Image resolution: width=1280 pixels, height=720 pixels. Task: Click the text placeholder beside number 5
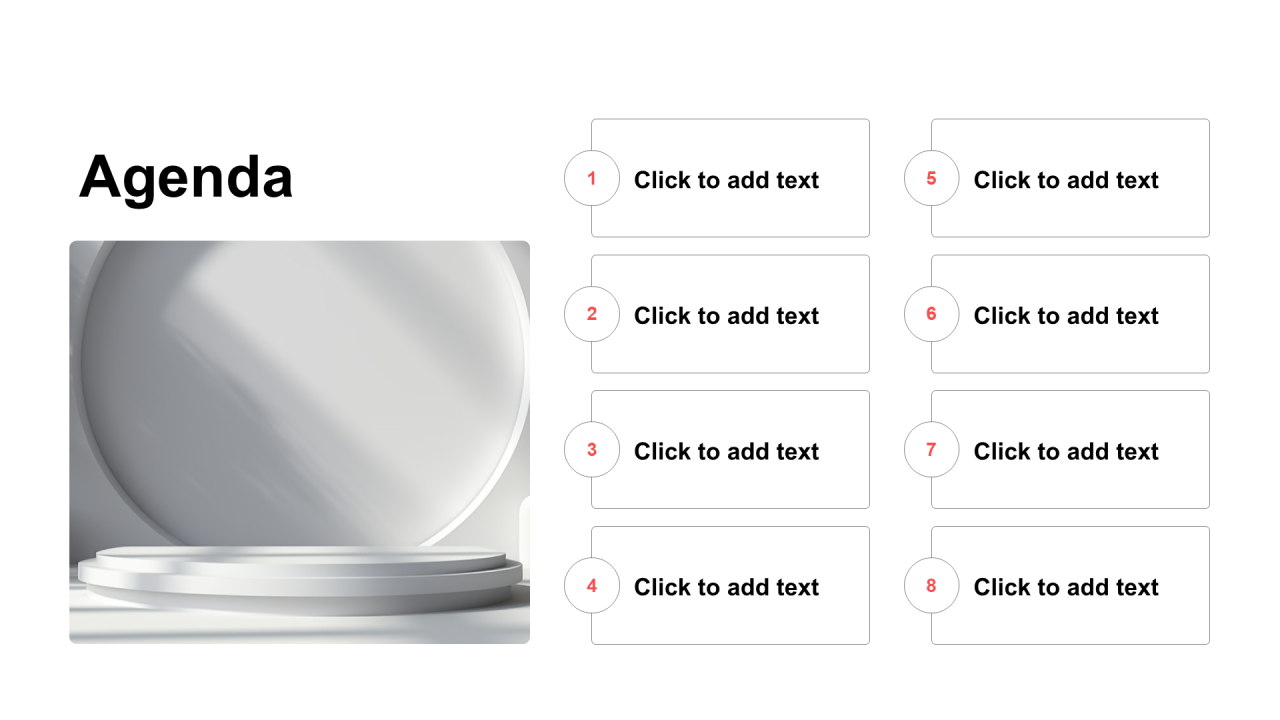click(x=1070, y=178)
